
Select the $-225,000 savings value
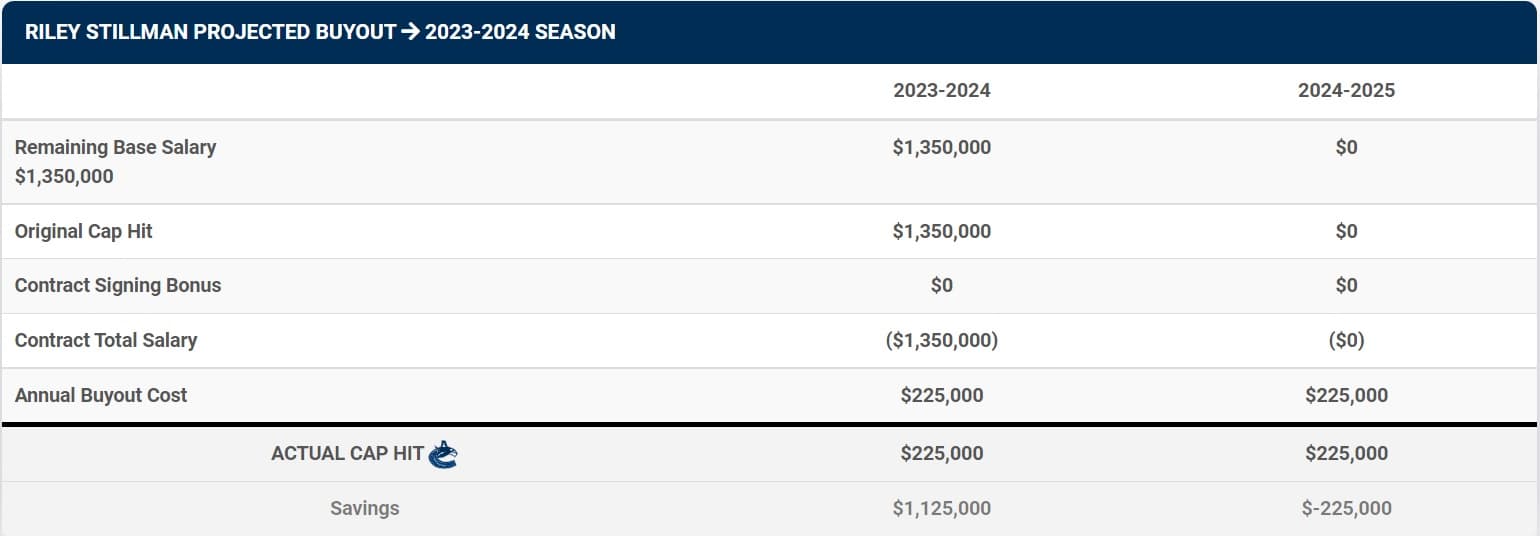pos(1346,508)
